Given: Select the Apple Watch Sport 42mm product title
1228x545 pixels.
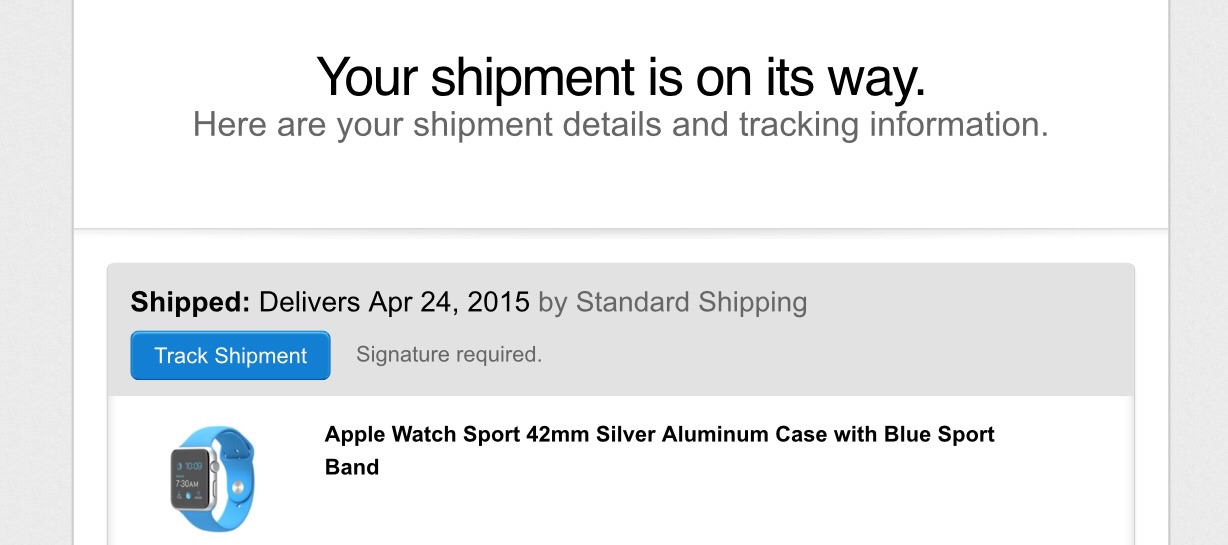Looking at the screenshot, I should 659,450.
